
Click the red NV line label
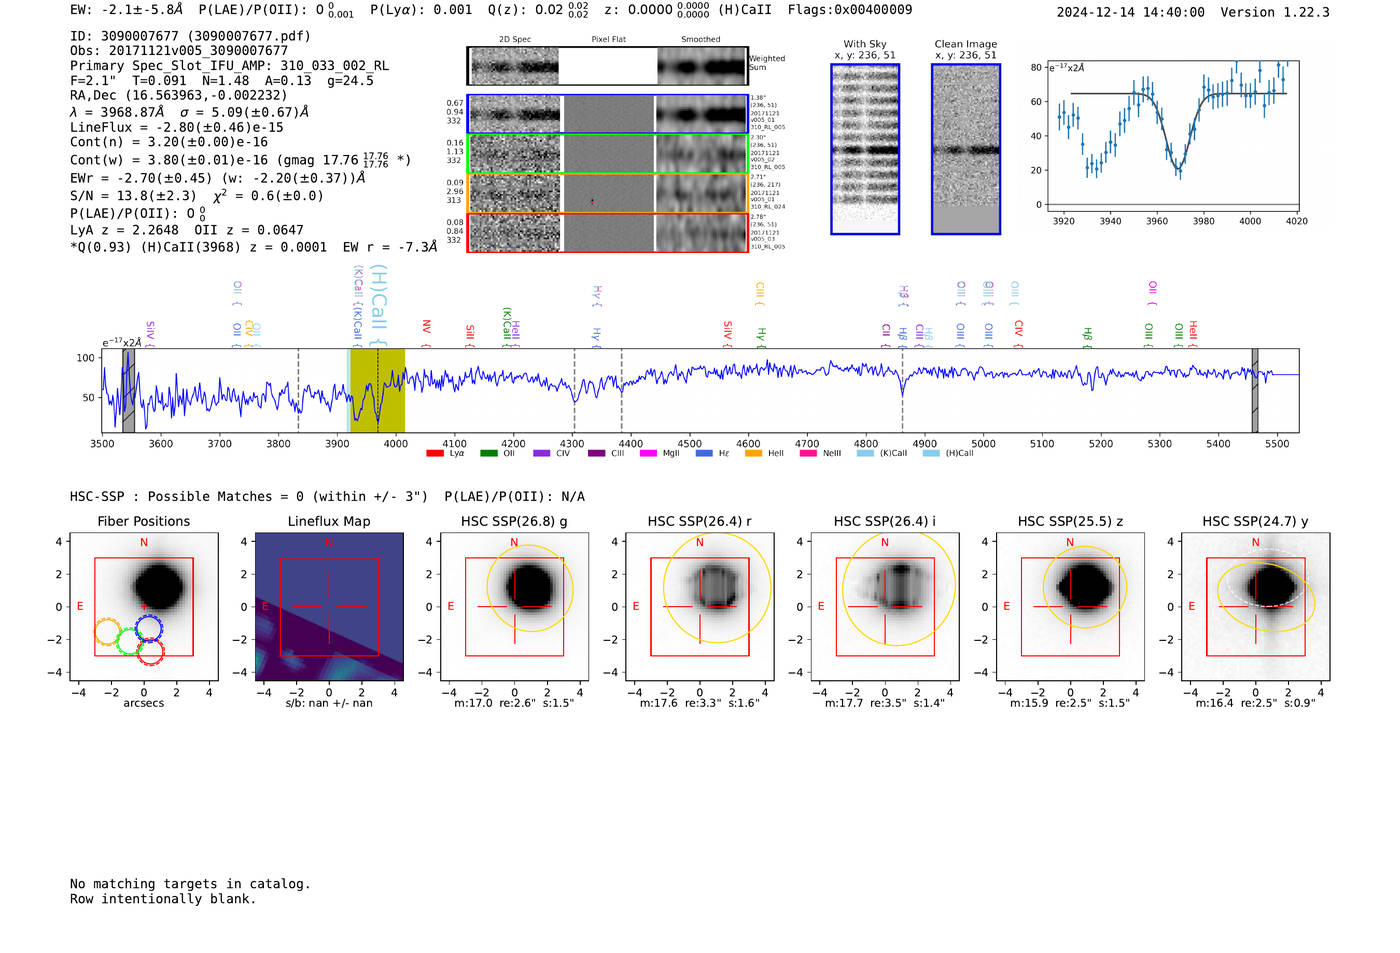click(426, 333)
